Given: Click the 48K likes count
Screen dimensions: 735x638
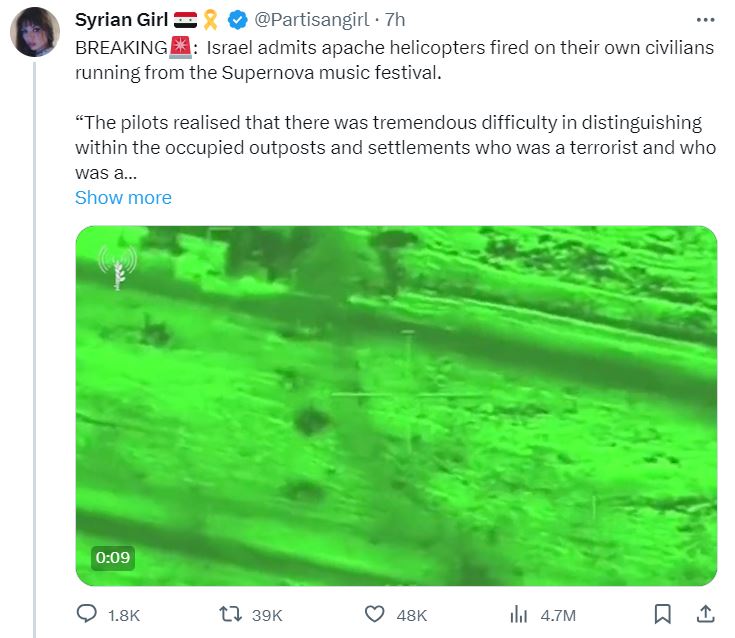Looking at the screenshot, I should tap(412, 615).
